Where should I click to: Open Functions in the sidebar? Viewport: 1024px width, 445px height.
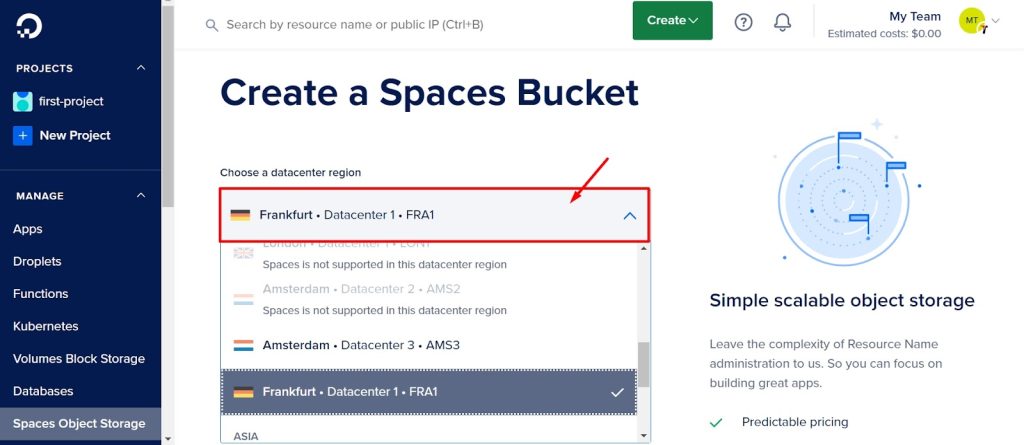(40, 293)
